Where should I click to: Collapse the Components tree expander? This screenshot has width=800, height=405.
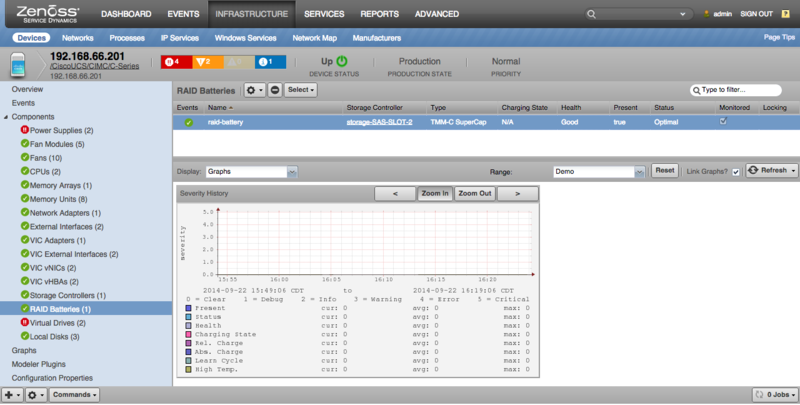coord(6,117)
